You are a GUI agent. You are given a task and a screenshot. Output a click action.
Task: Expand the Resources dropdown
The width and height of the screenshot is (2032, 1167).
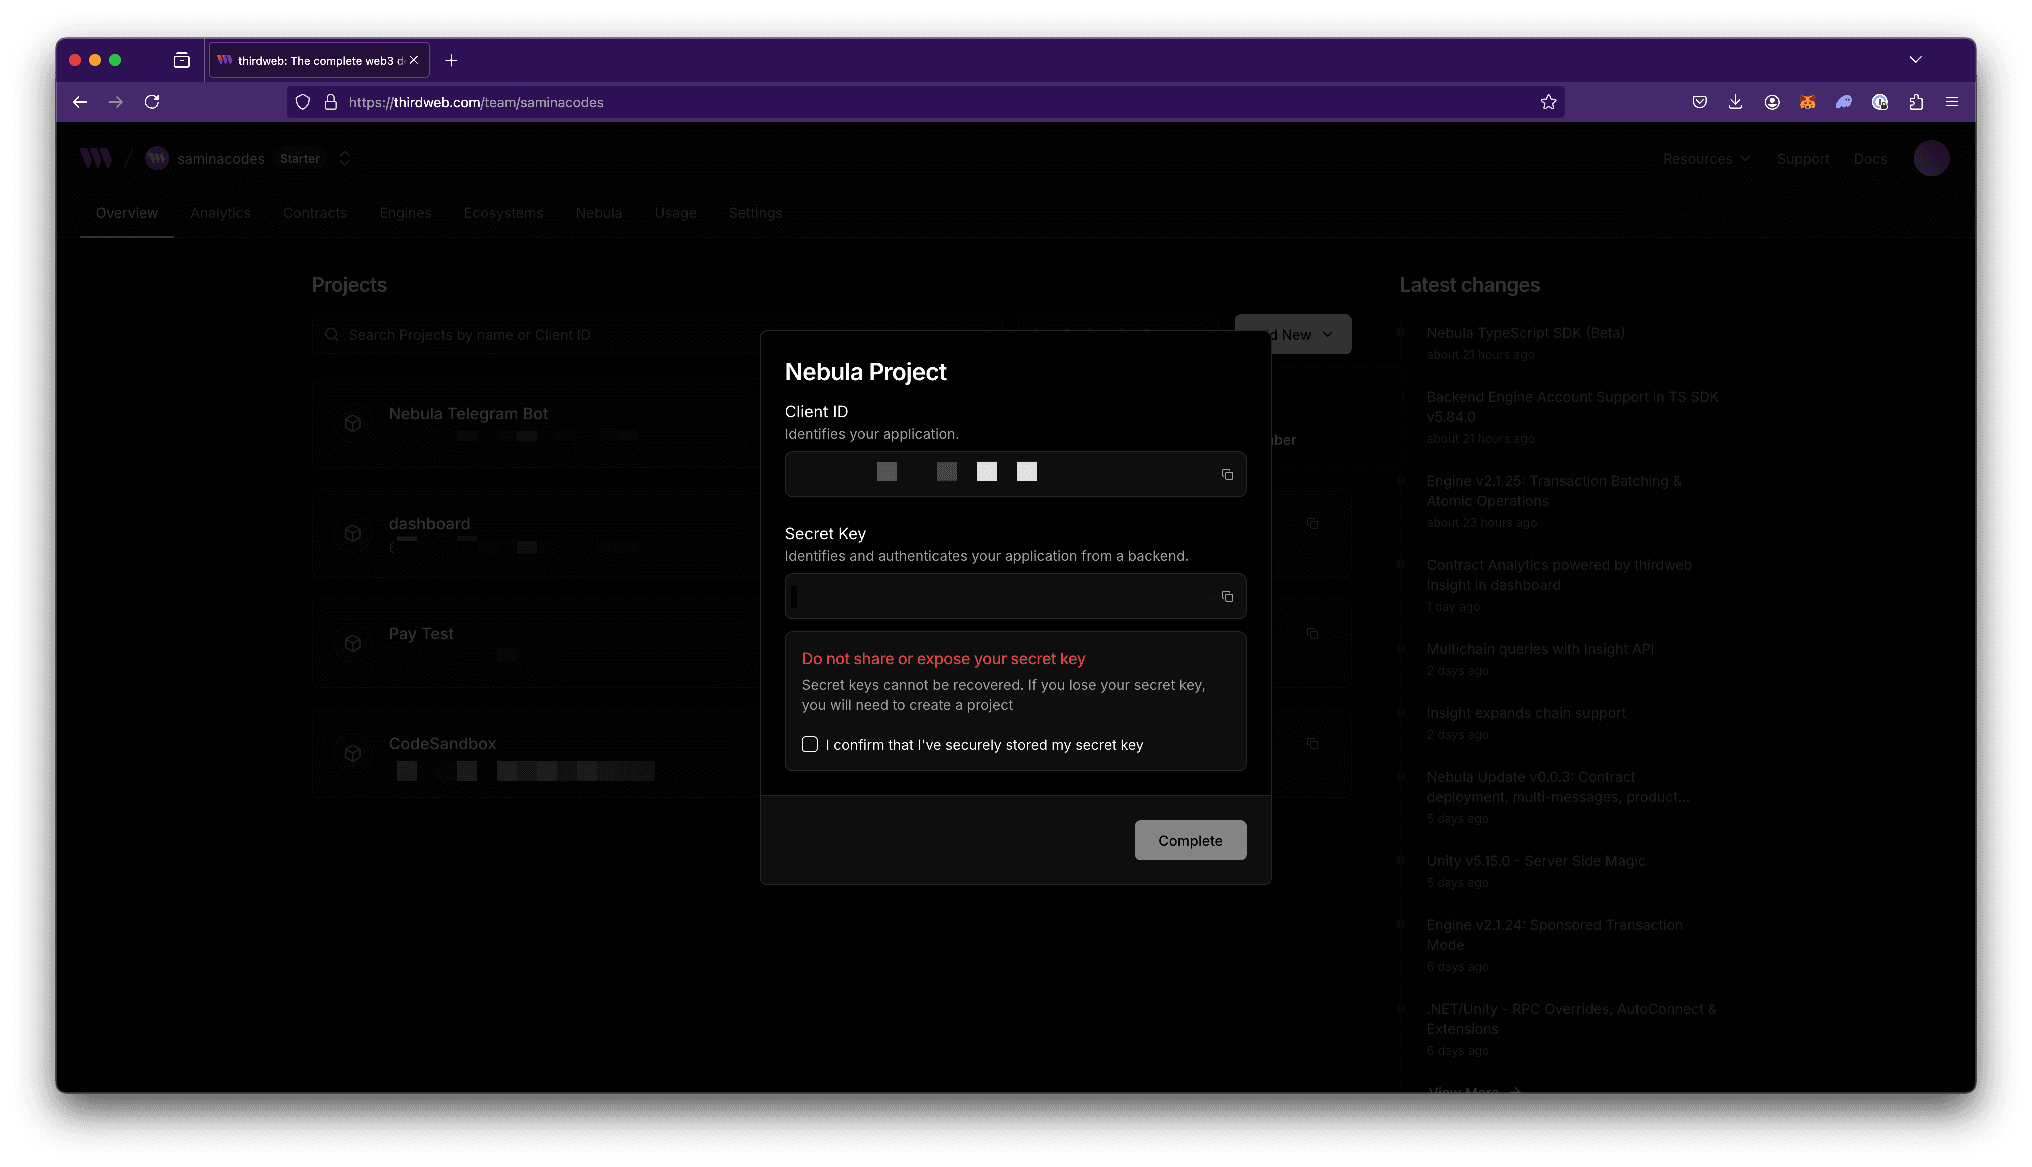(x=1706, y=158)
